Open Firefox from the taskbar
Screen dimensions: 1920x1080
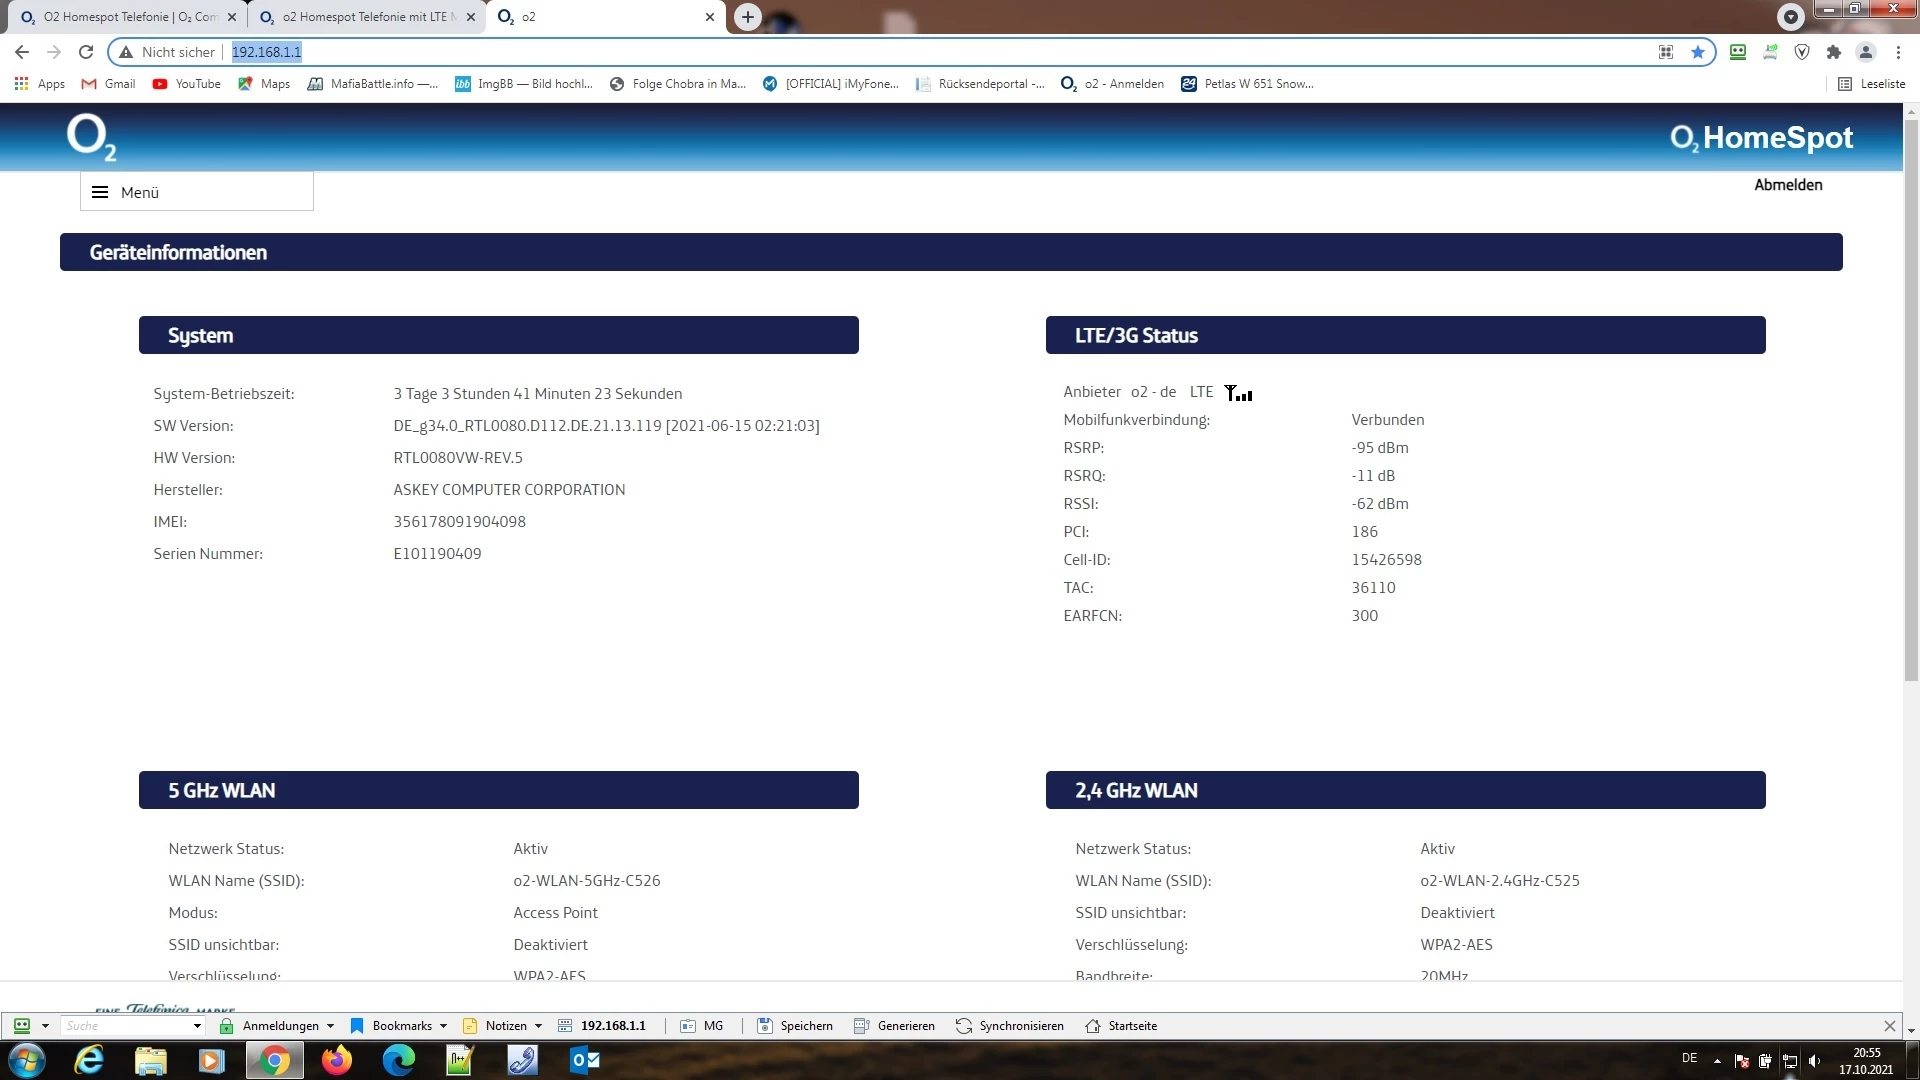coord(336,1060)
